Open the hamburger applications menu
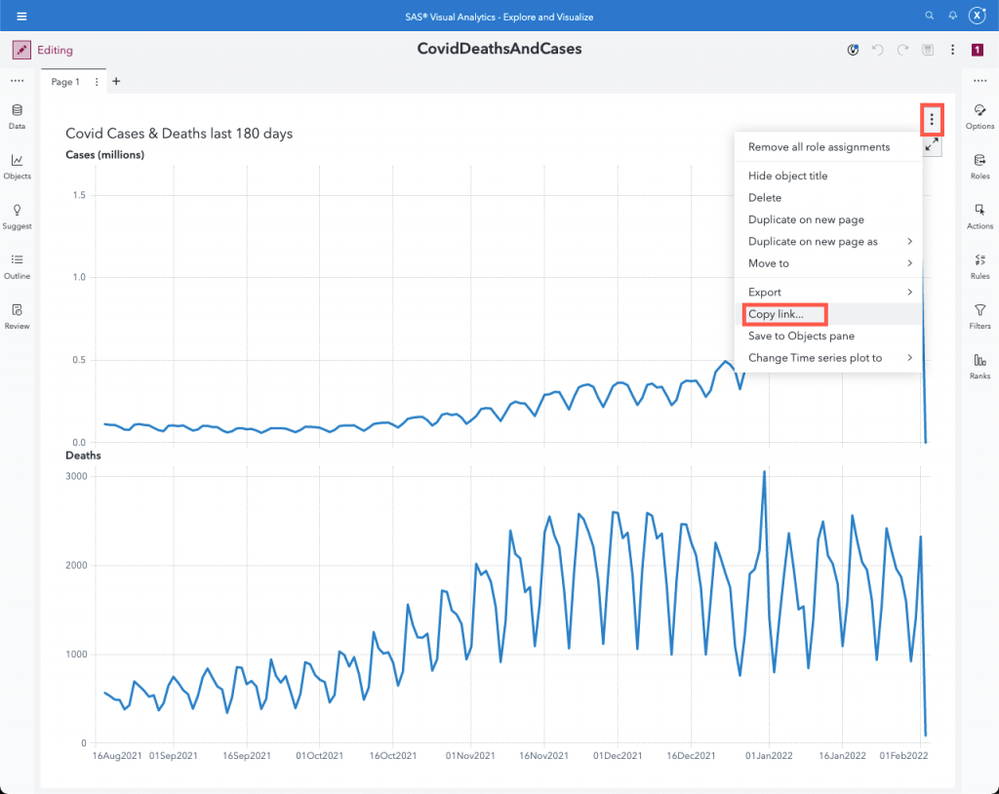The image size is (999, 794). tap(21, 16)
